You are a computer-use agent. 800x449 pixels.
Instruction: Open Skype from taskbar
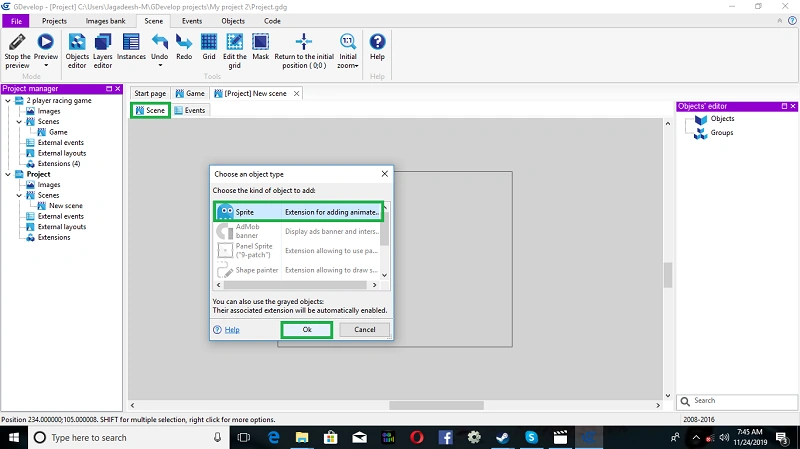531,437
